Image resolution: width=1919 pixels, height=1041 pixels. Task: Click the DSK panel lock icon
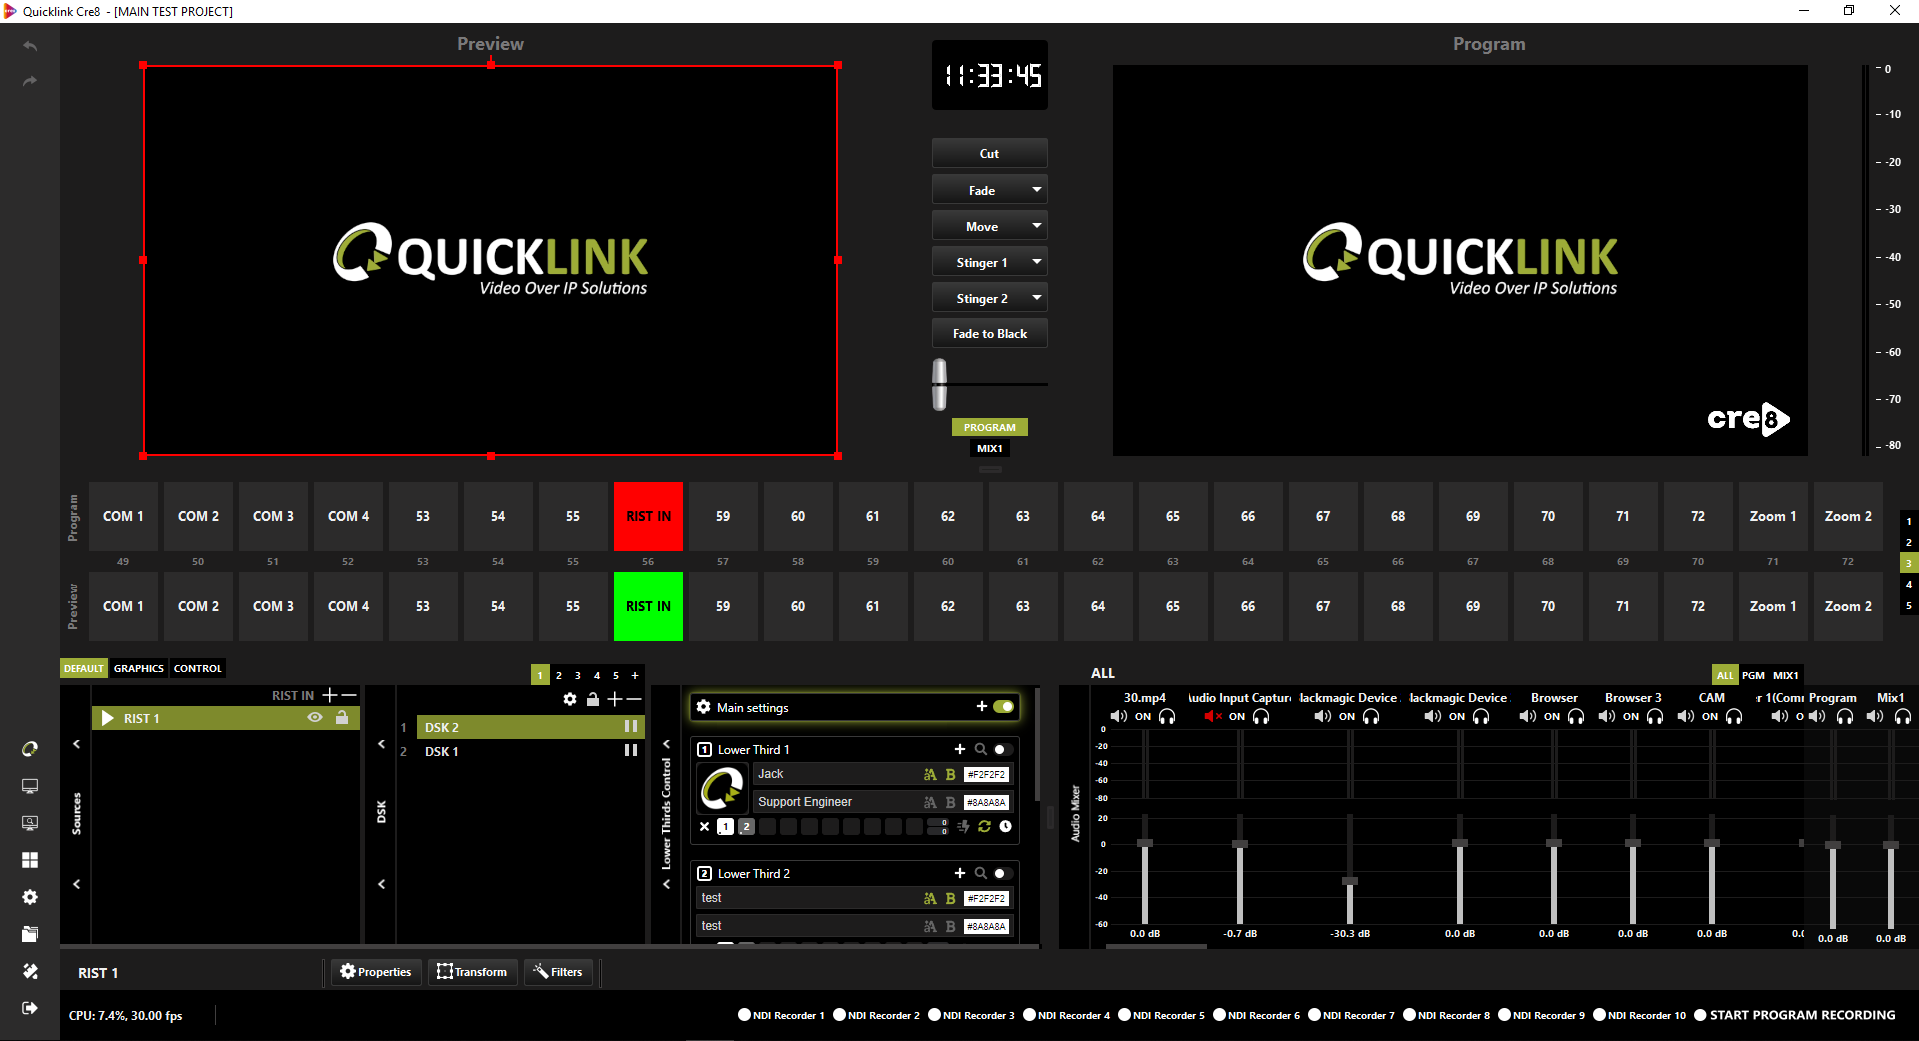point(593,699)
